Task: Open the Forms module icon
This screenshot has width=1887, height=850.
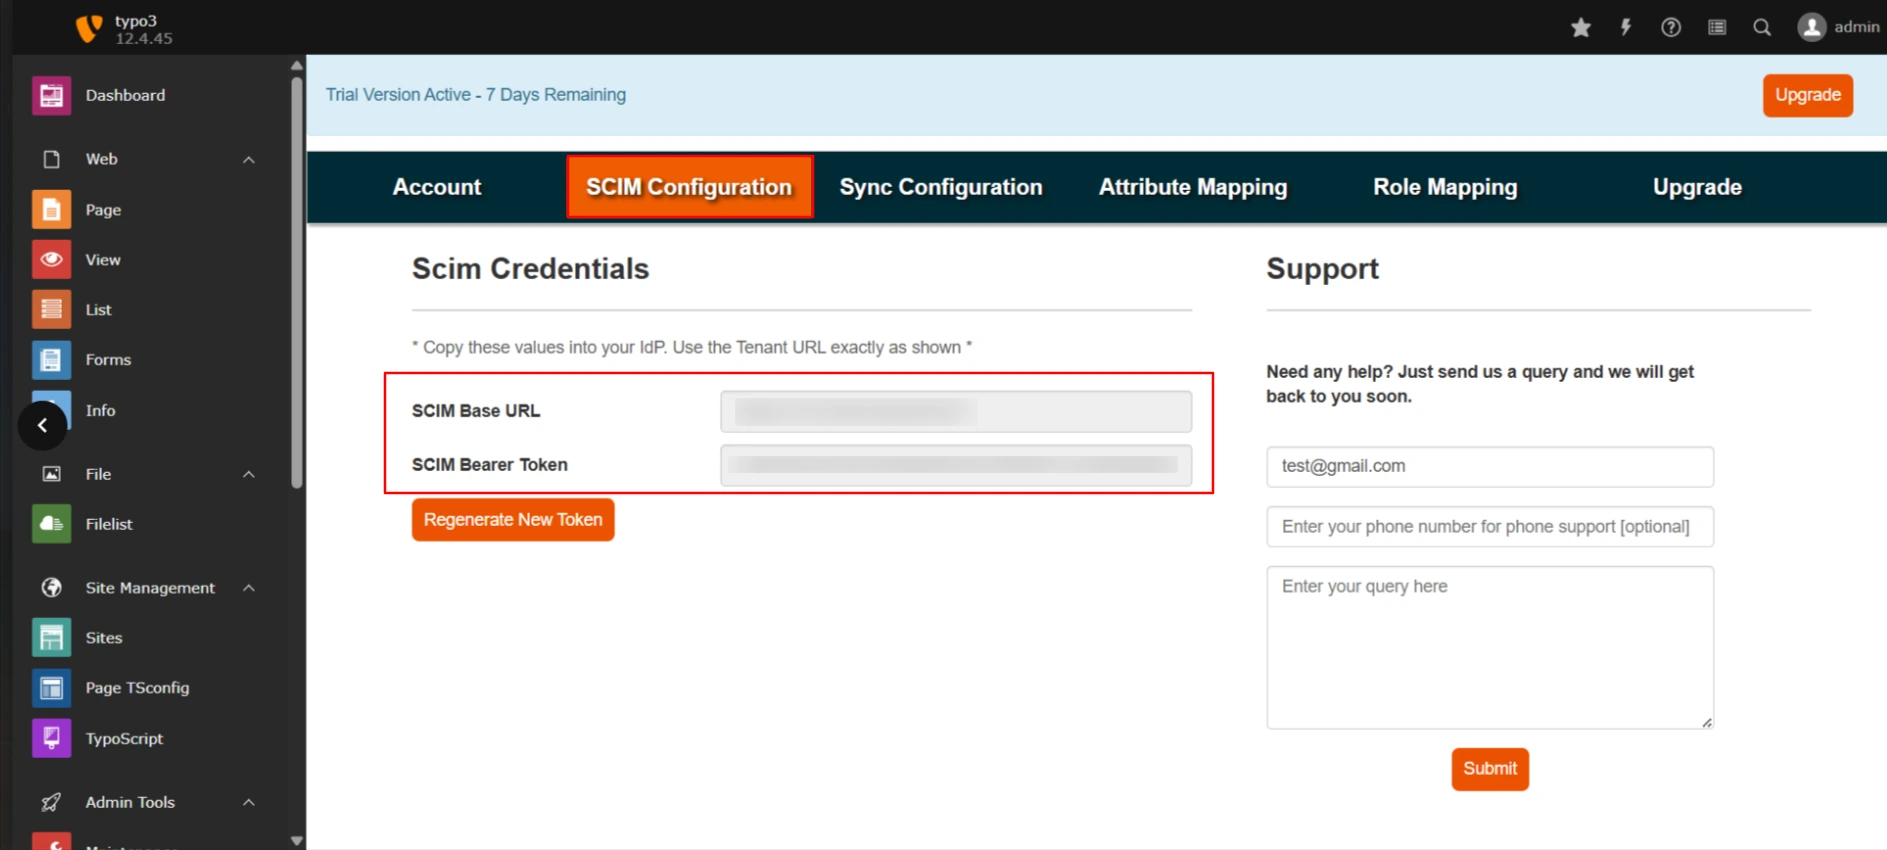Action: (x=51, y=360)
